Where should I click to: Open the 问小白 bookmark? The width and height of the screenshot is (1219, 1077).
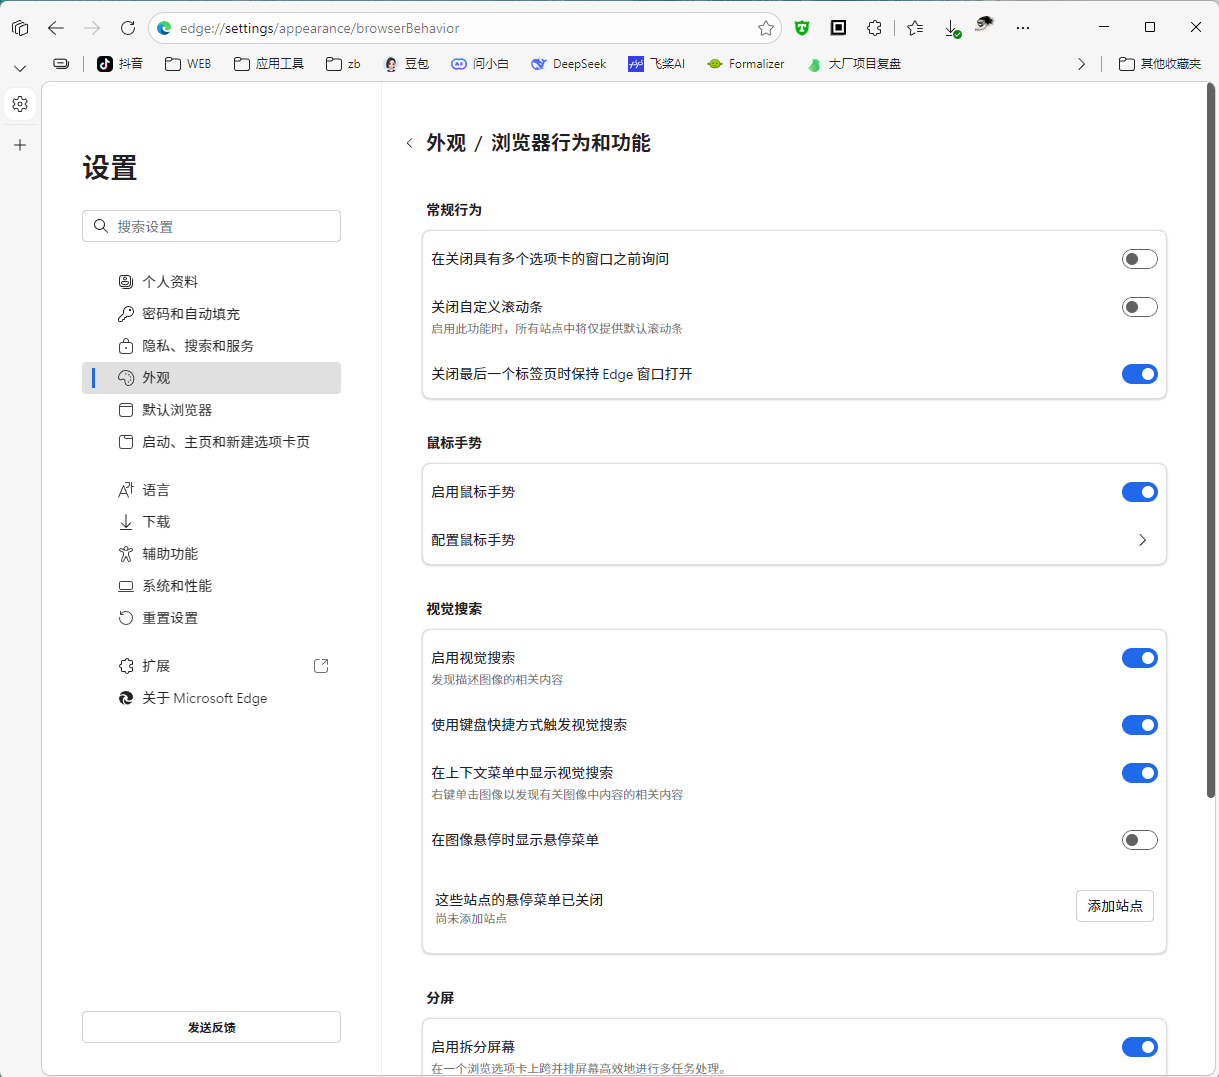point(480,64)
